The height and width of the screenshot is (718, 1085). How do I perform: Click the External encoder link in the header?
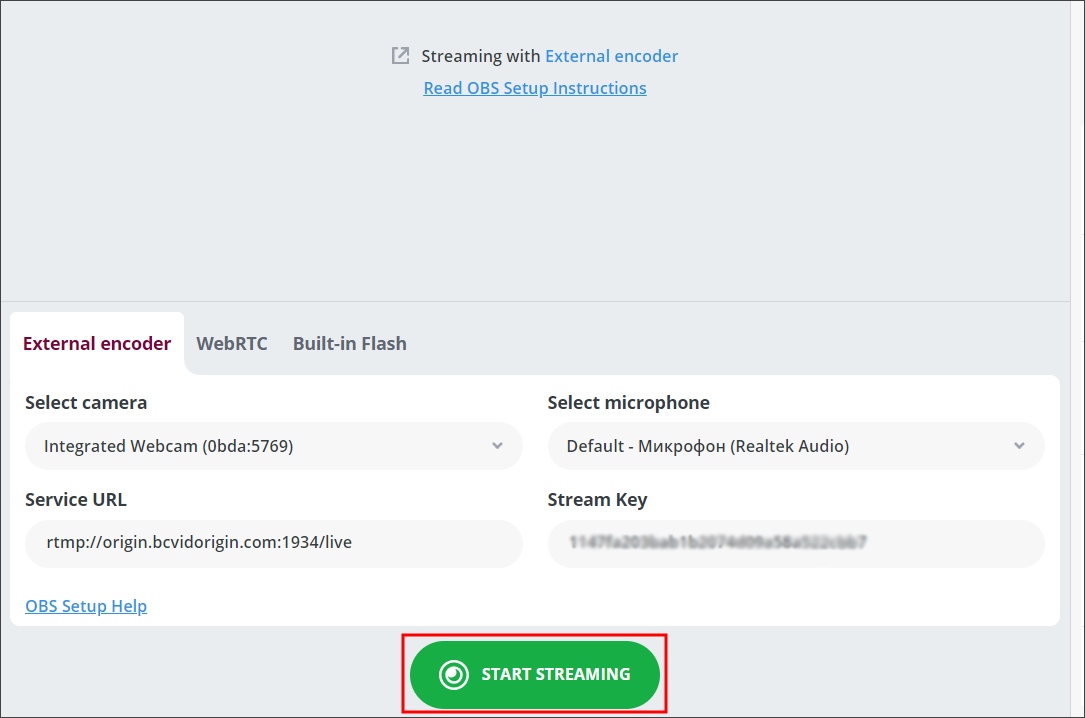tap(611, 56)
